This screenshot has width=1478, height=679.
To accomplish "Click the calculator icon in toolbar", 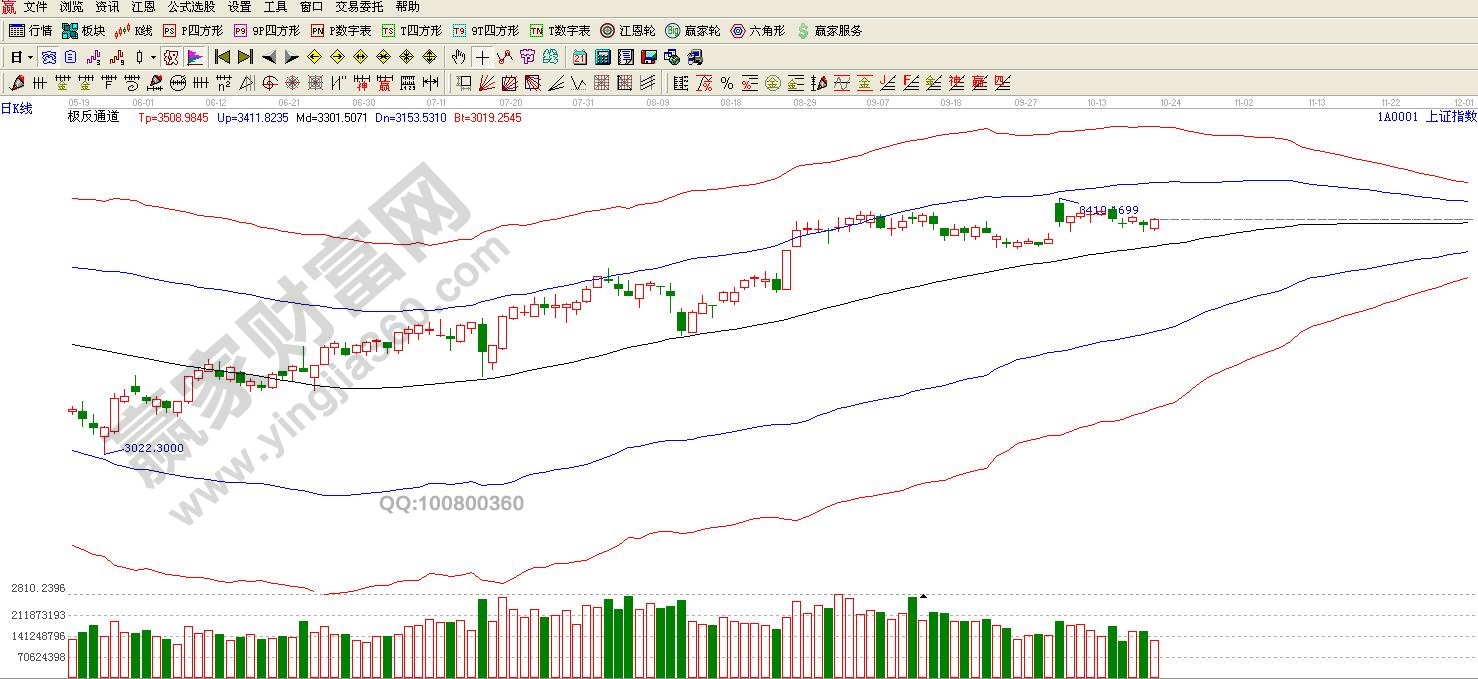I will tap(604, 57).
